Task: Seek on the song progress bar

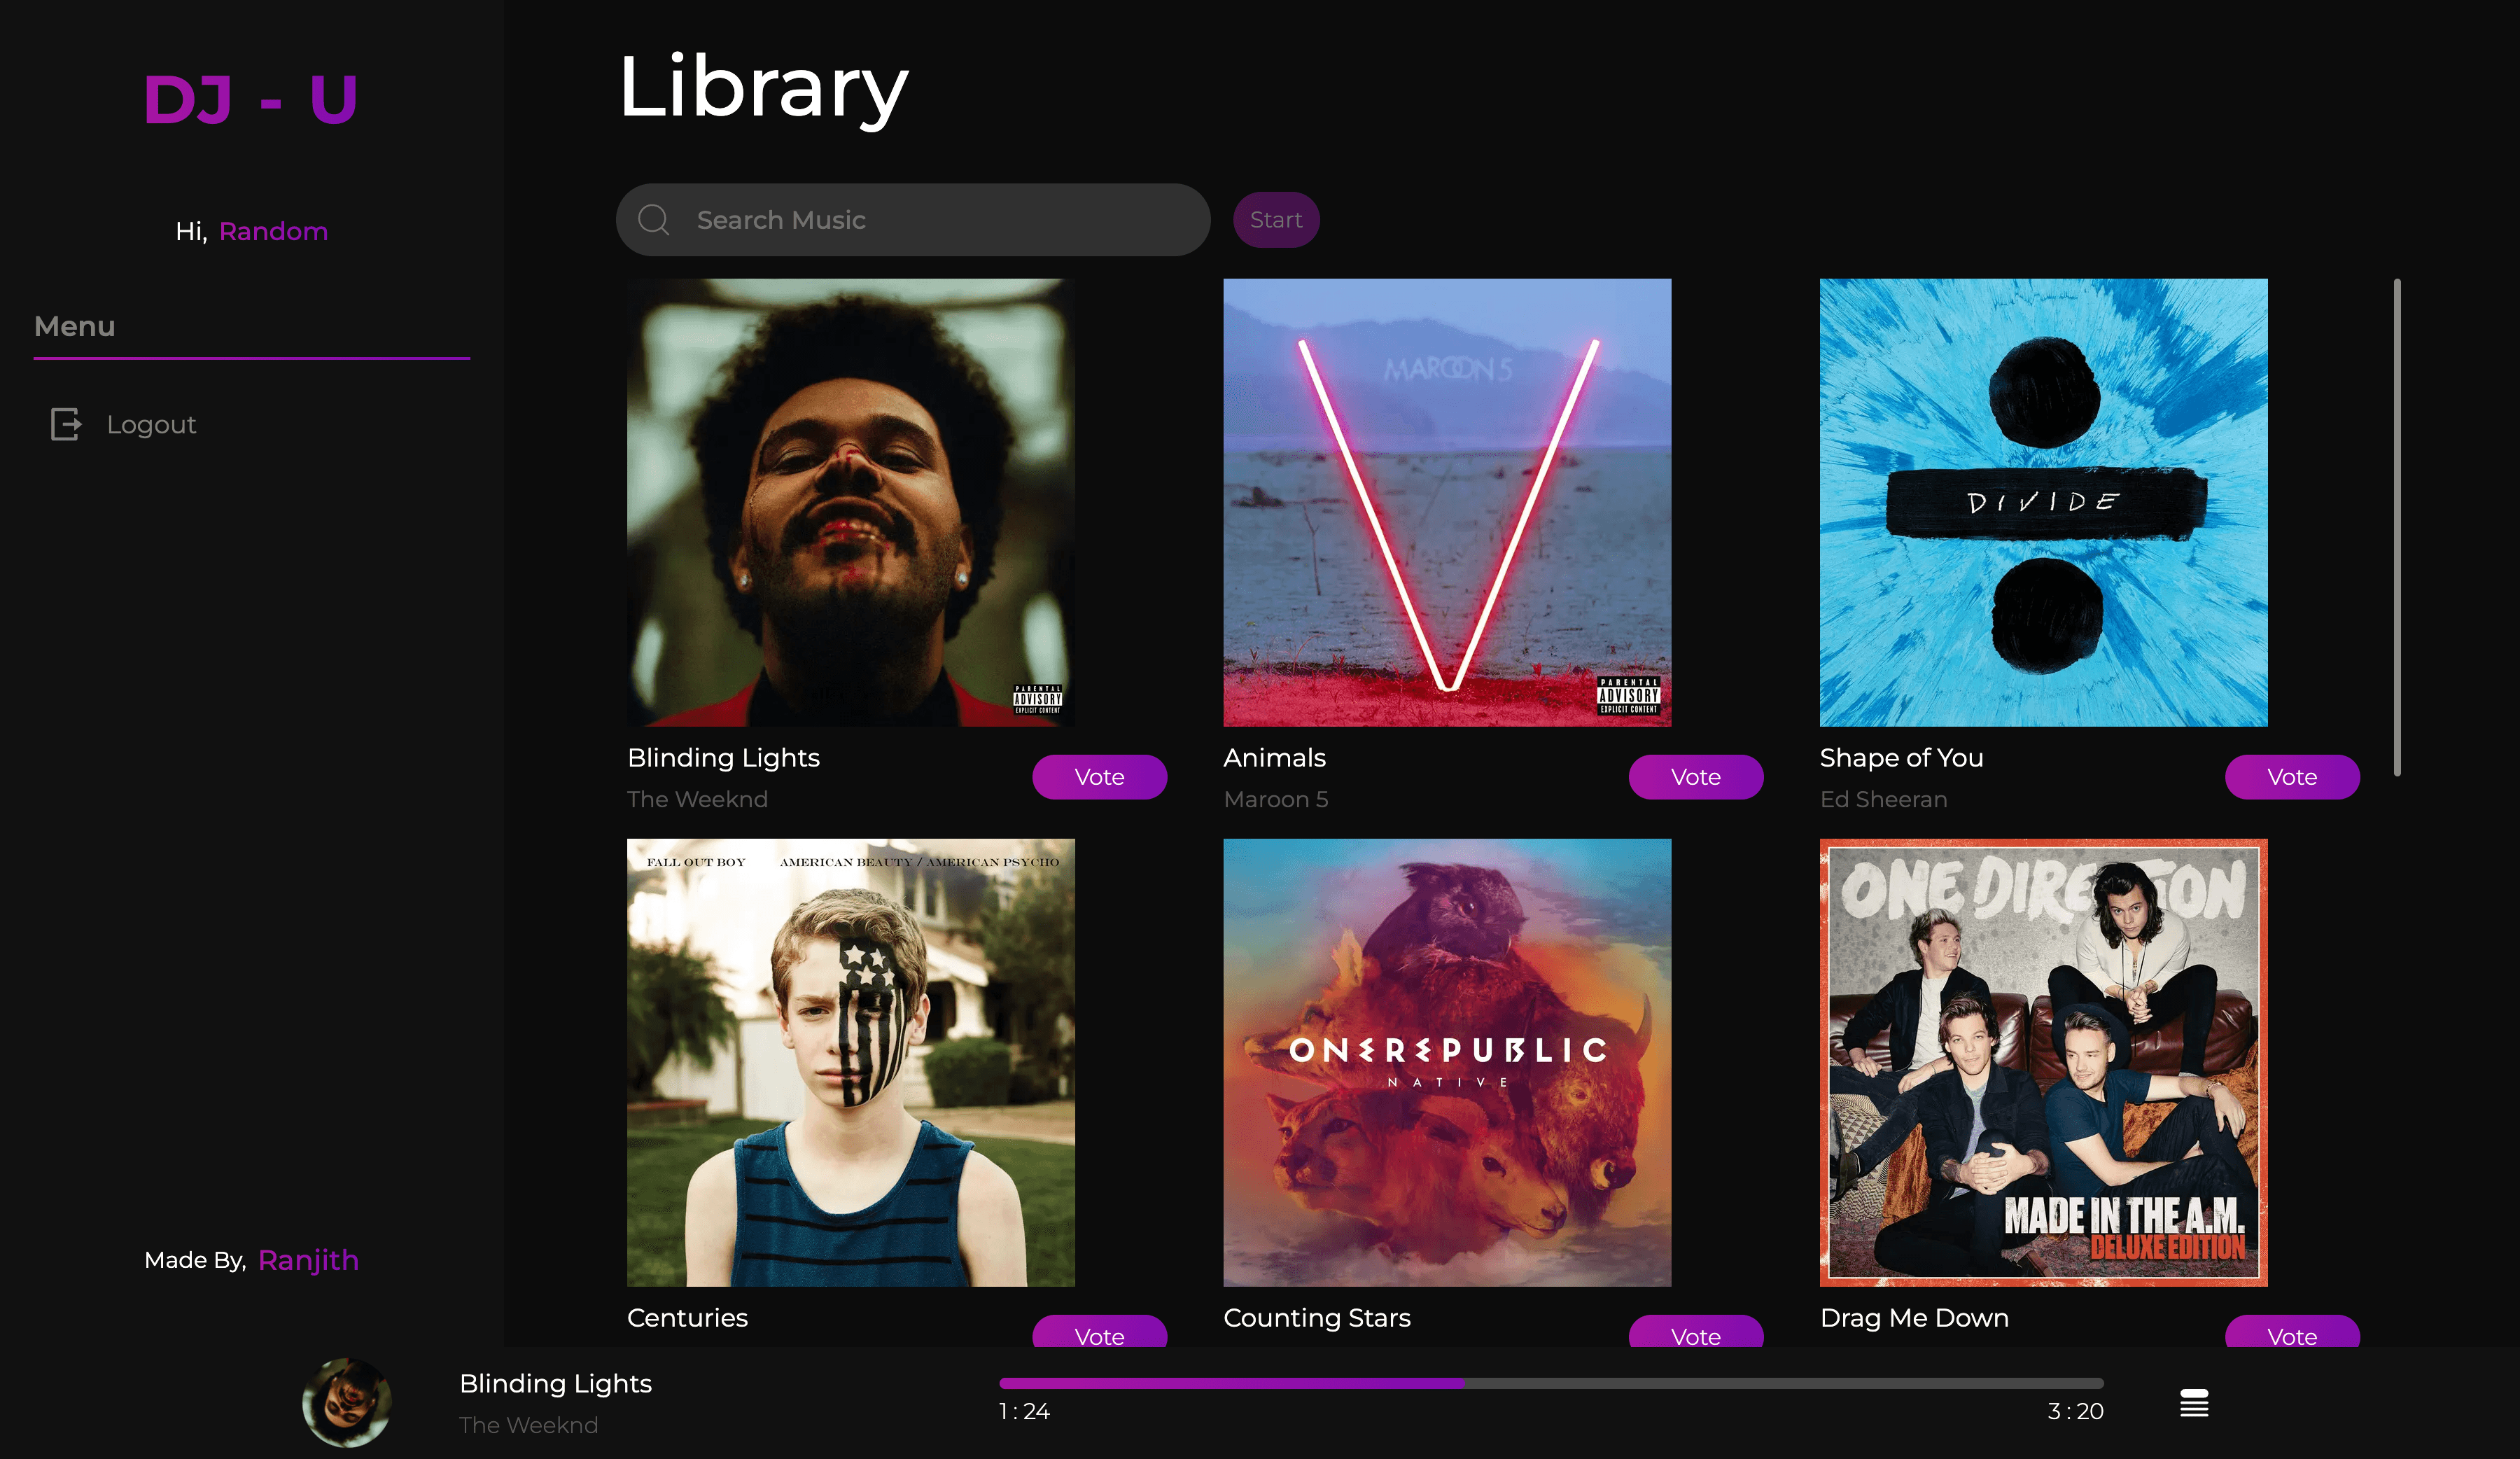Action: coord(1551,1384)
